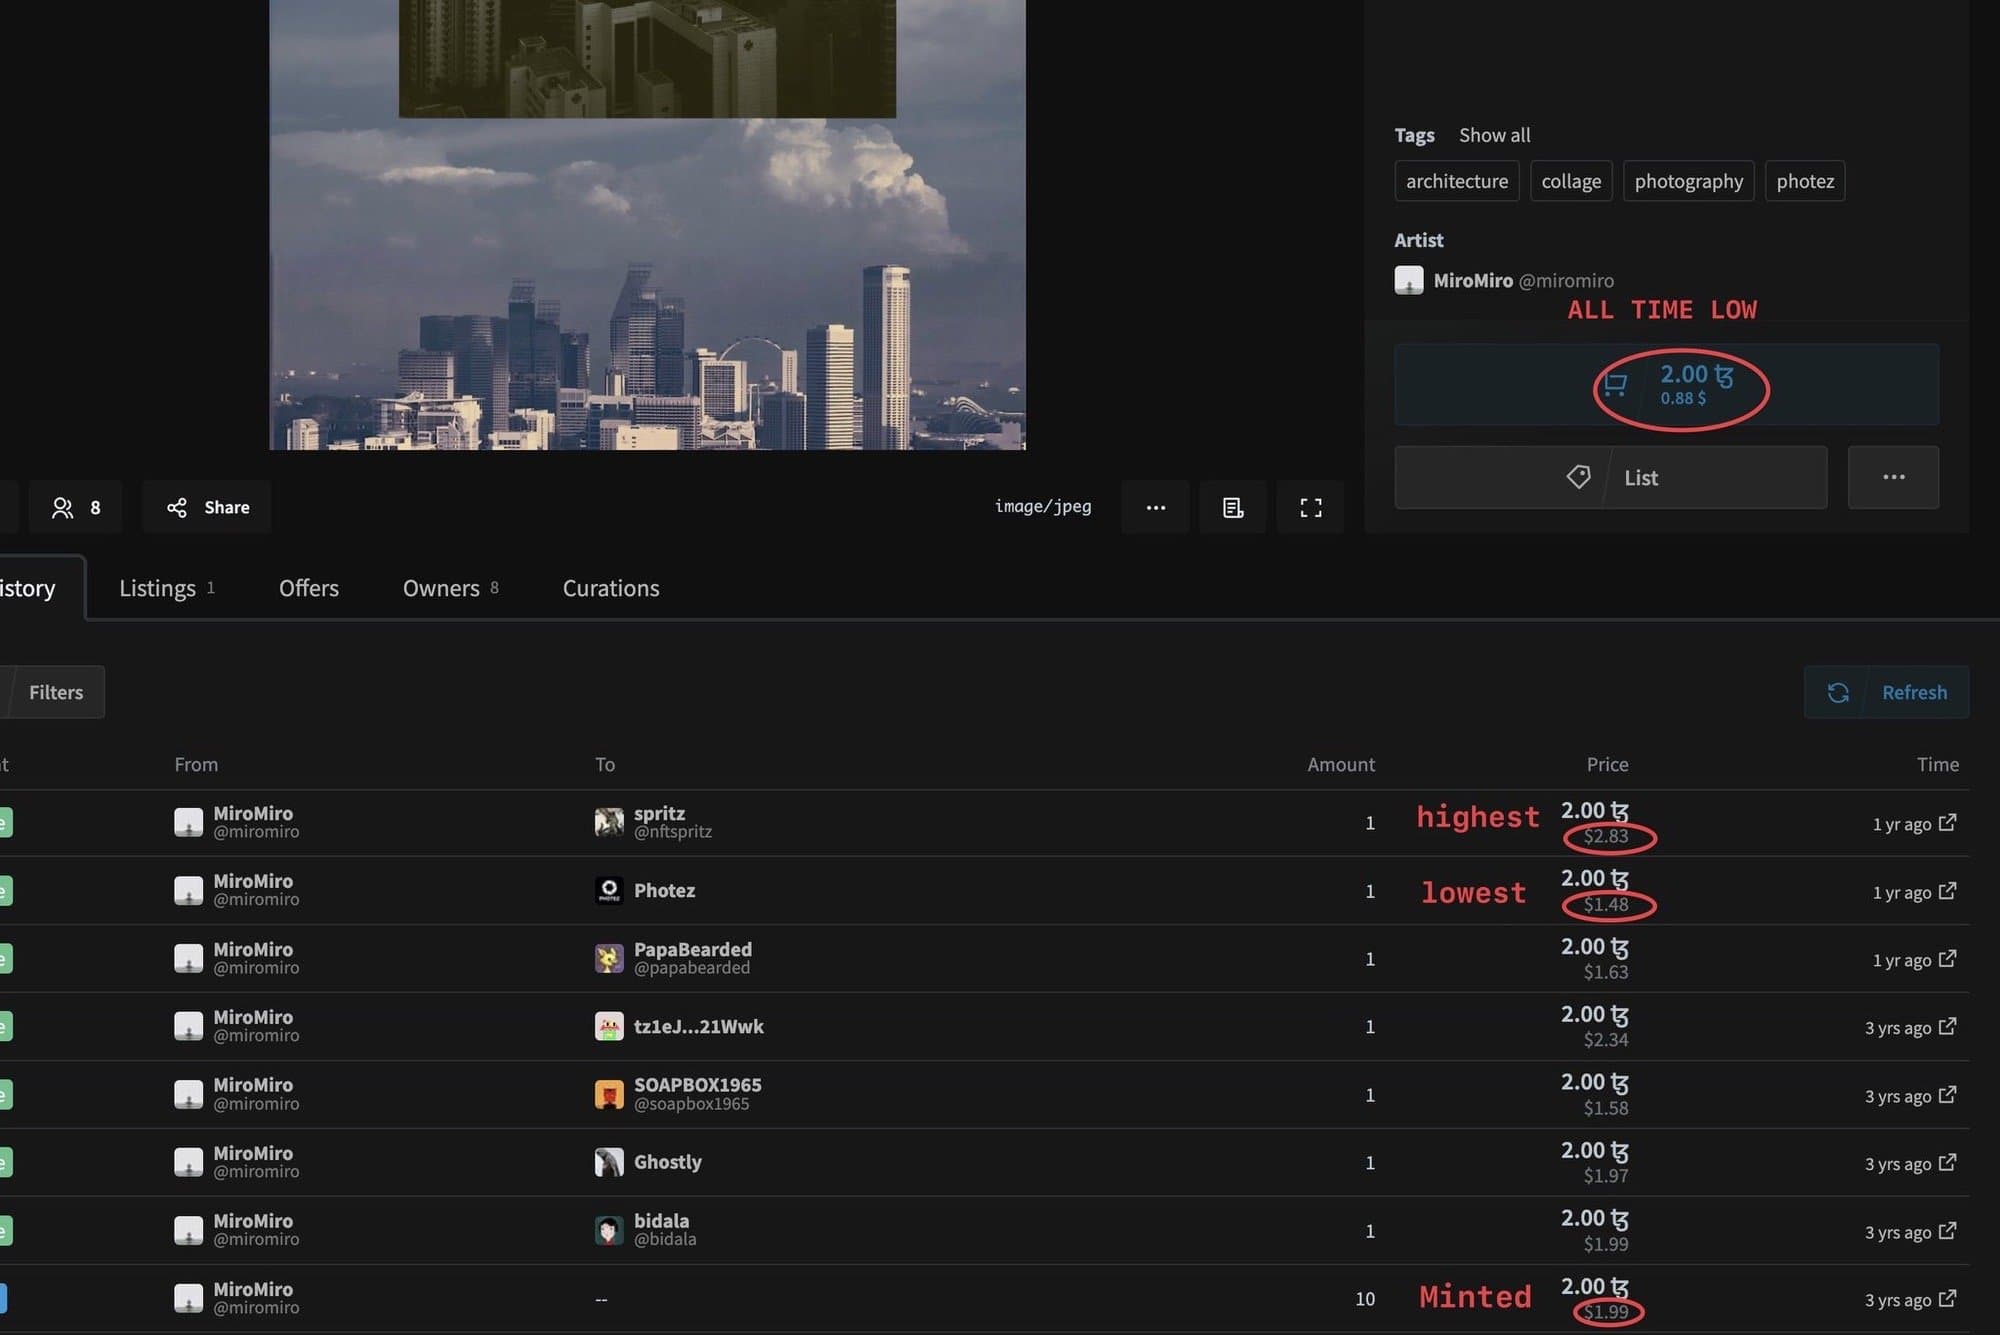Open MiroMiro artist profile link
This screenshot has width=2000, height=1335.
point(1472,281)
